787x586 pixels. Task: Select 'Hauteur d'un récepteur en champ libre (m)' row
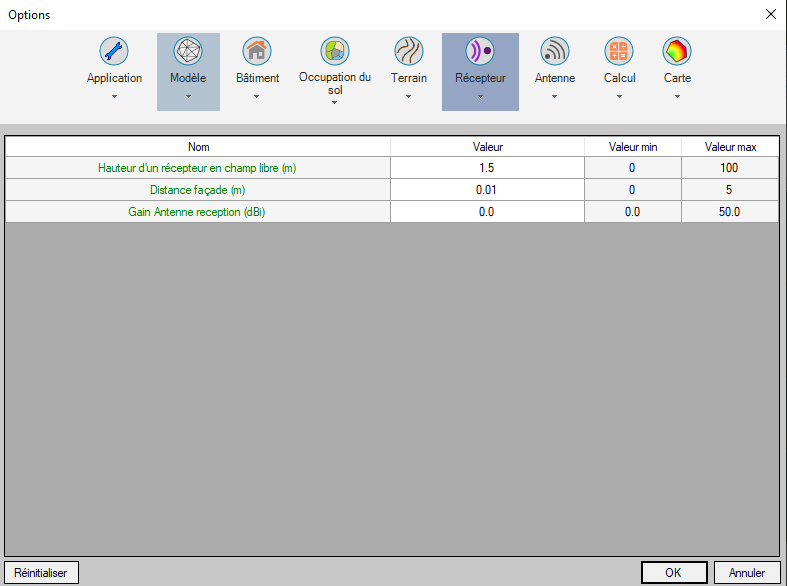tap(197, 168)
